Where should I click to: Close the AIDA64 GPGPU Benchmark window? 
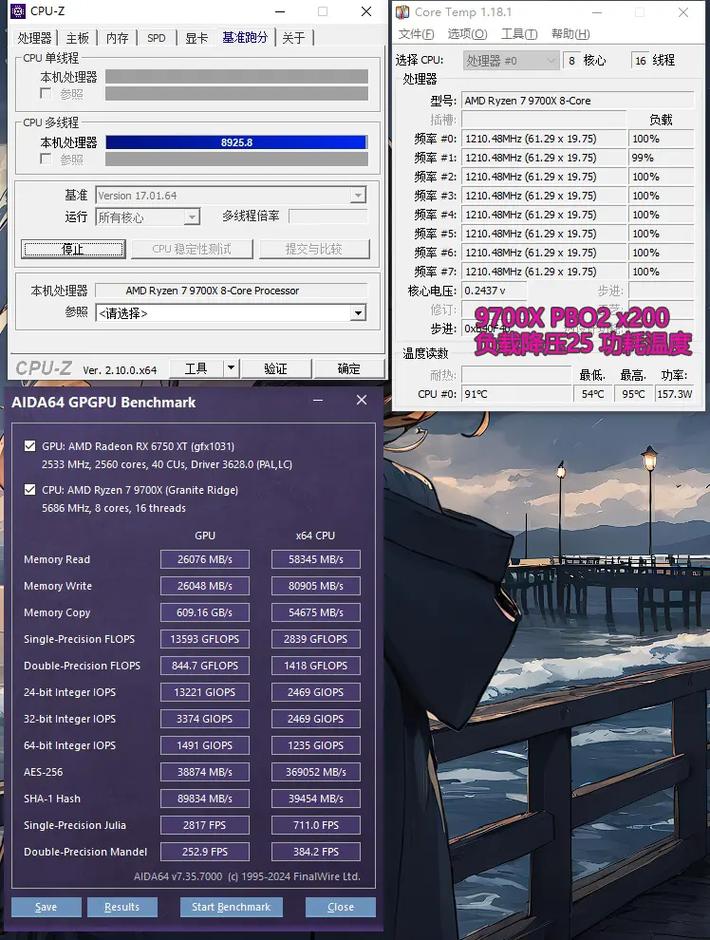(x=361, y=401)
